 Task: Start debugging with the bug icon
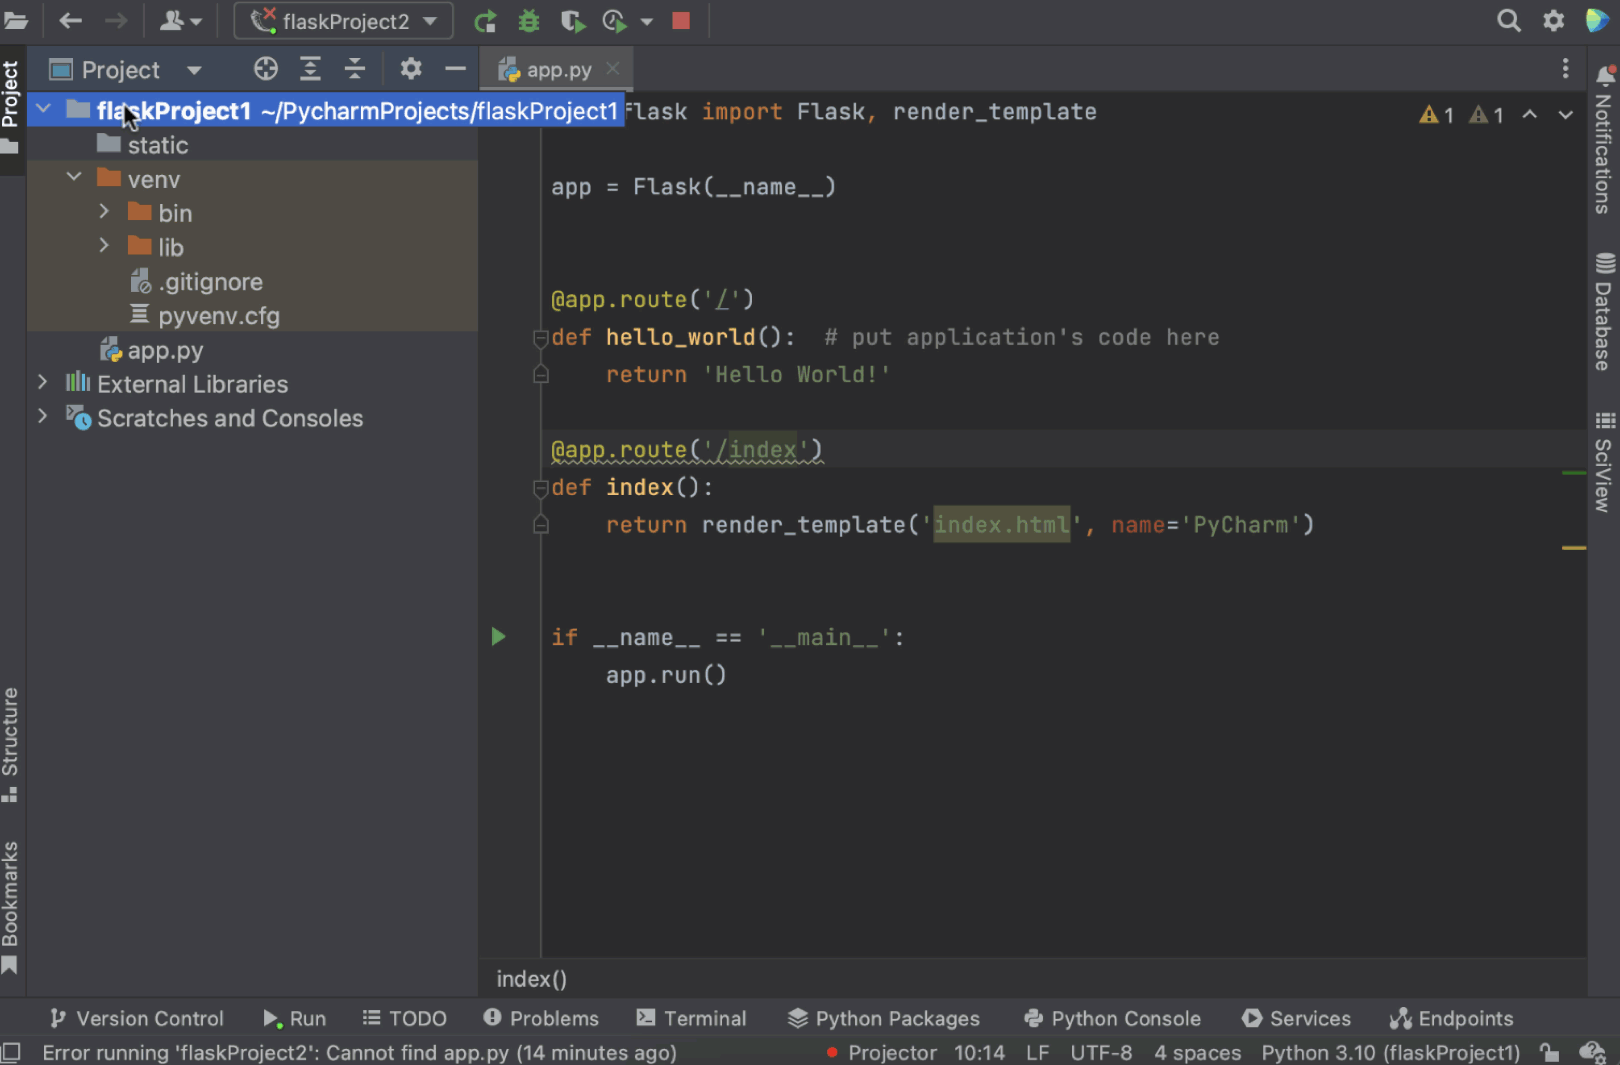(x=529, y=20)
